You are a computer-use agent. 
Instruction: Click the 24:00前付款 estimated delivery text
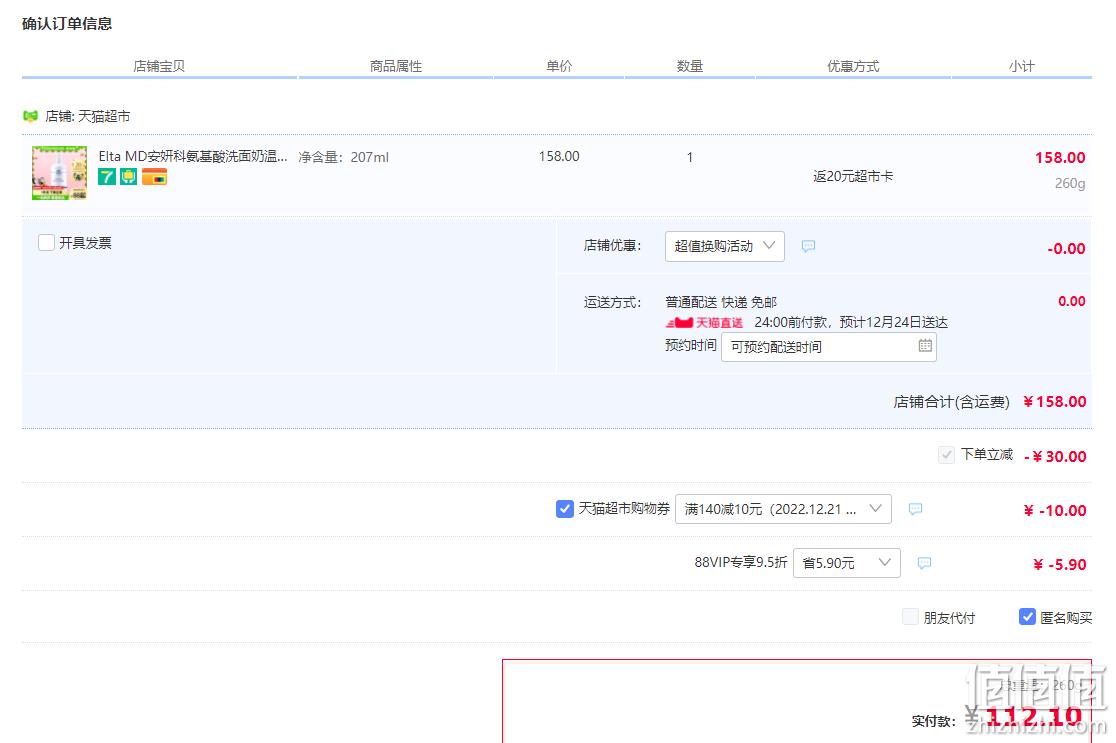click(851, 322)
